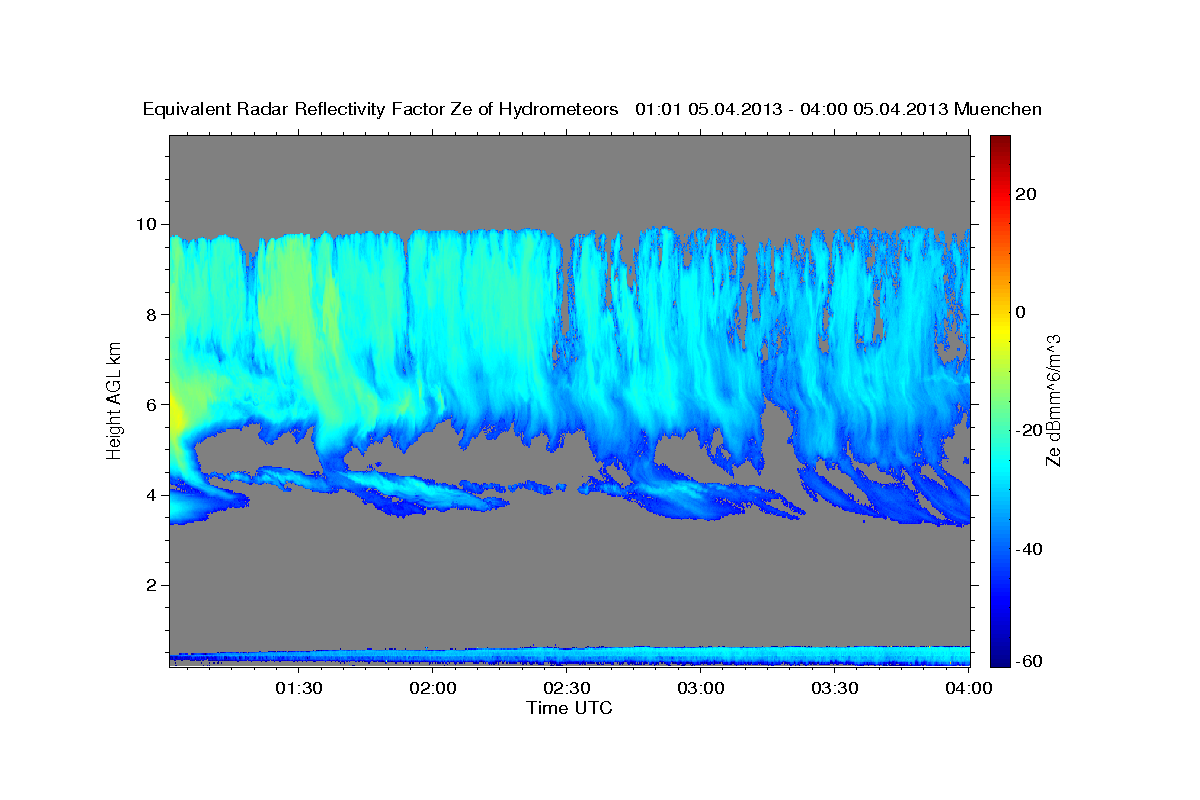Click the colorbar value label -60
Image resolution: width=1200 pixels, height=800 pixels.
coord(1031,661)
